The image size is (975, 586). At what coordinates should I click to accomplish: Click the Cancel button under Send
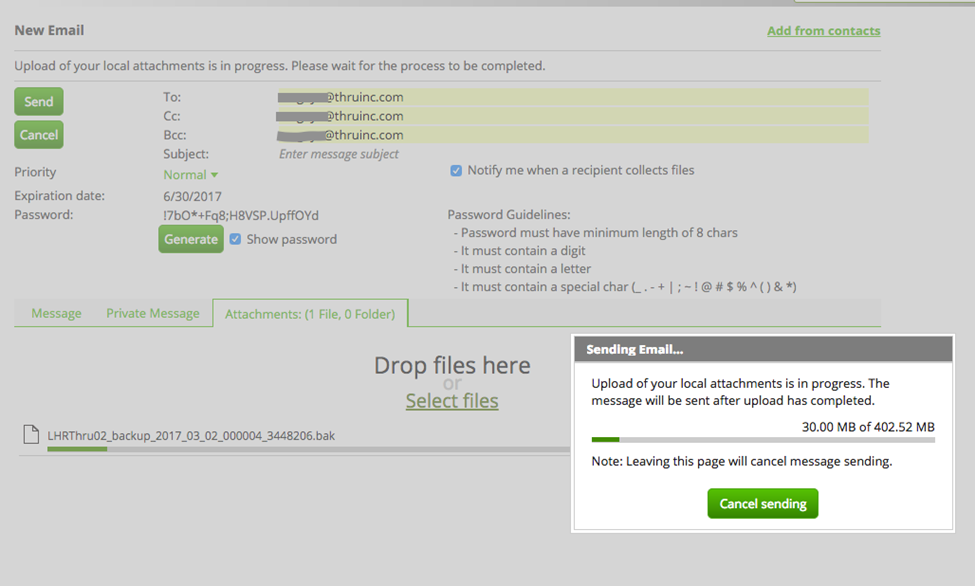[x=39, y=135]
